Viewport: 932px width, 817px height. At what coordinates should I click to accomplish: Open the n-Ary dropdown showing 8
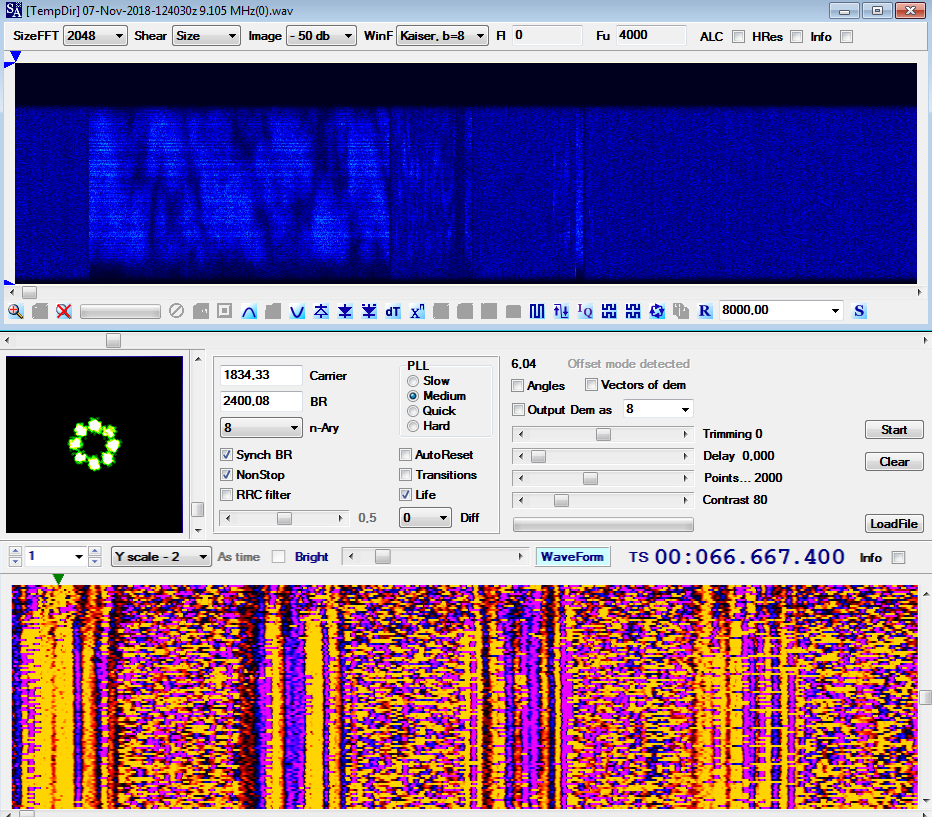[x=261, y=428]
